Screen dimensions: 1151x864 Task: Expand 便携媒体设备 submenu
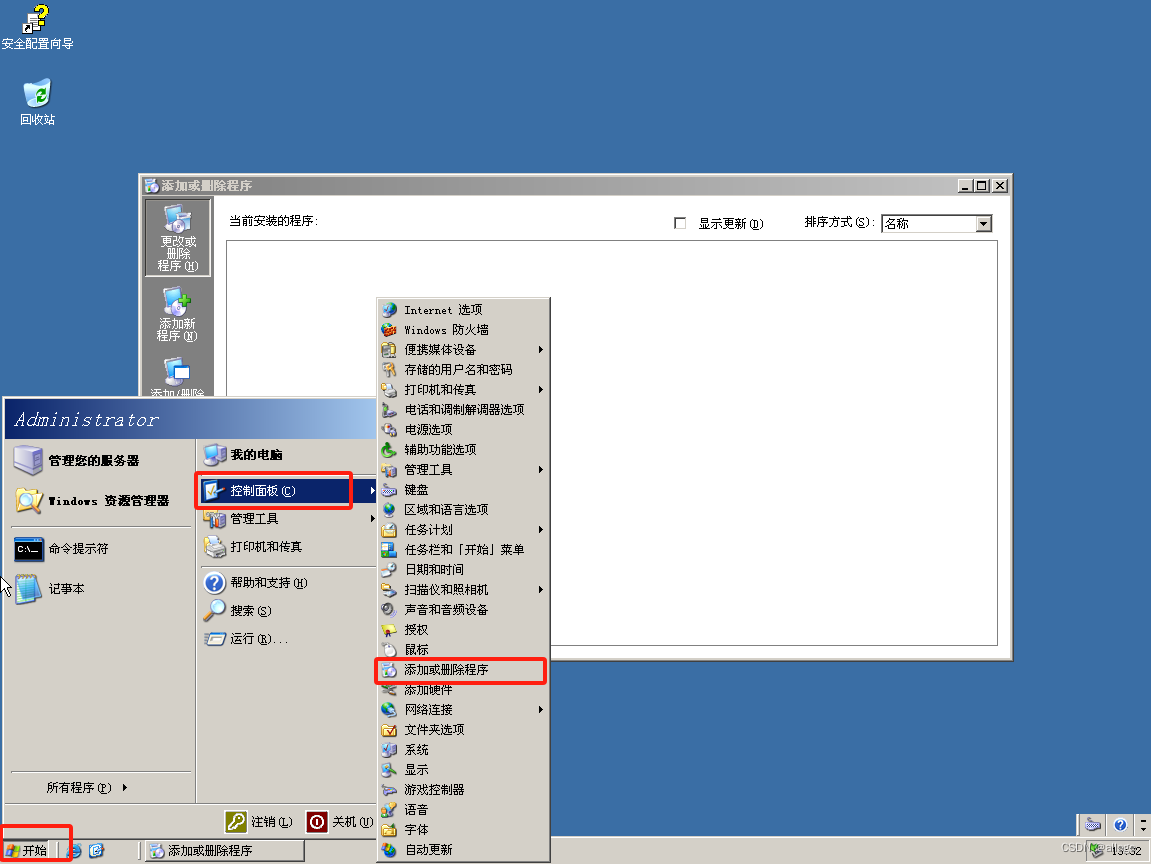coord(463,349)
